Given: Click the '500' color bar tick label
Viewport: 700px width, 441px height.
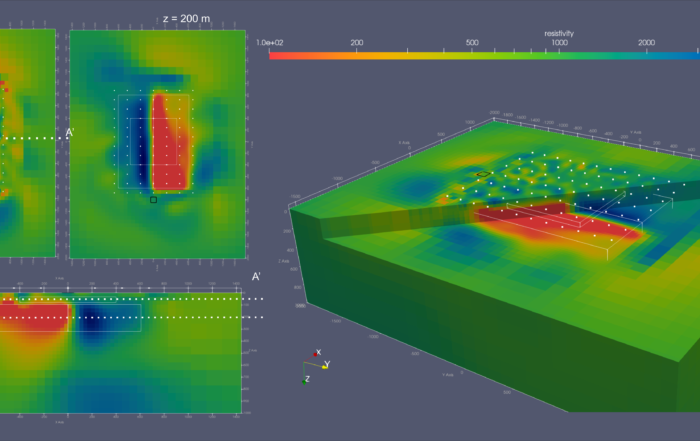Looking at the screenshot, I should tap(472, 43).
